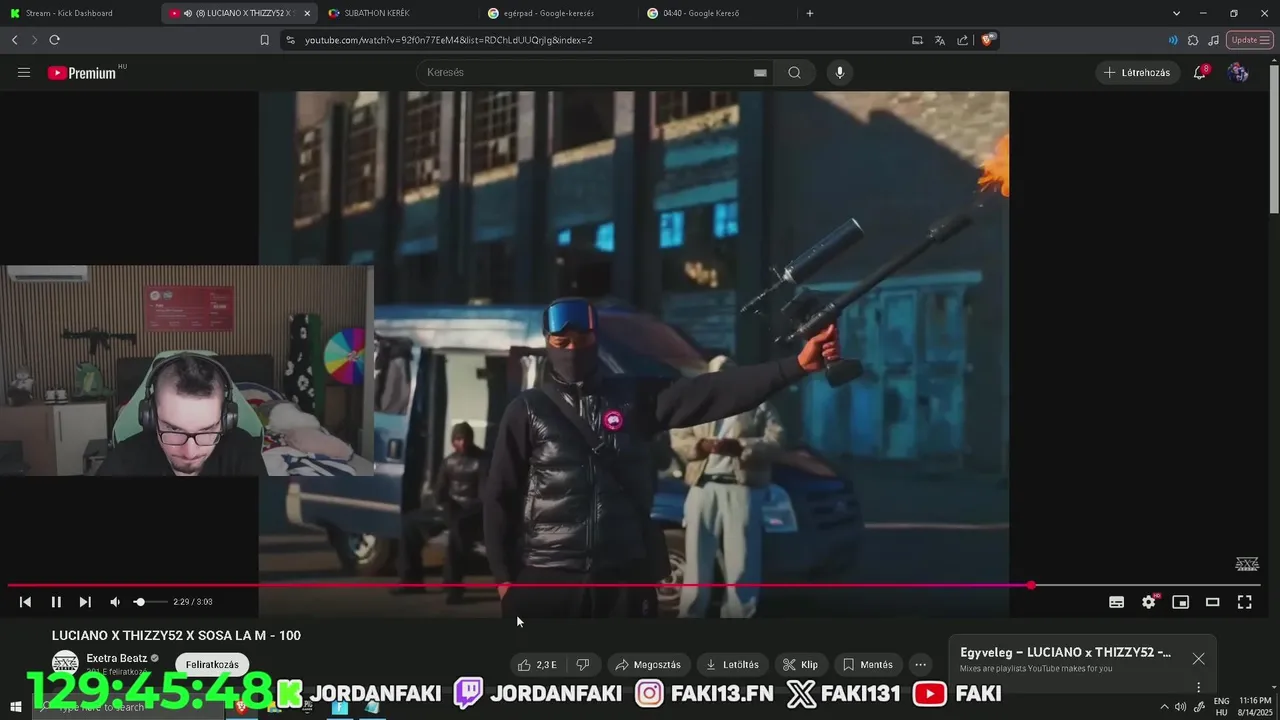The image size is (1280, 720).
Task: Click the Exetra Beatz channel avatar
Action: [x=65, y=663]
